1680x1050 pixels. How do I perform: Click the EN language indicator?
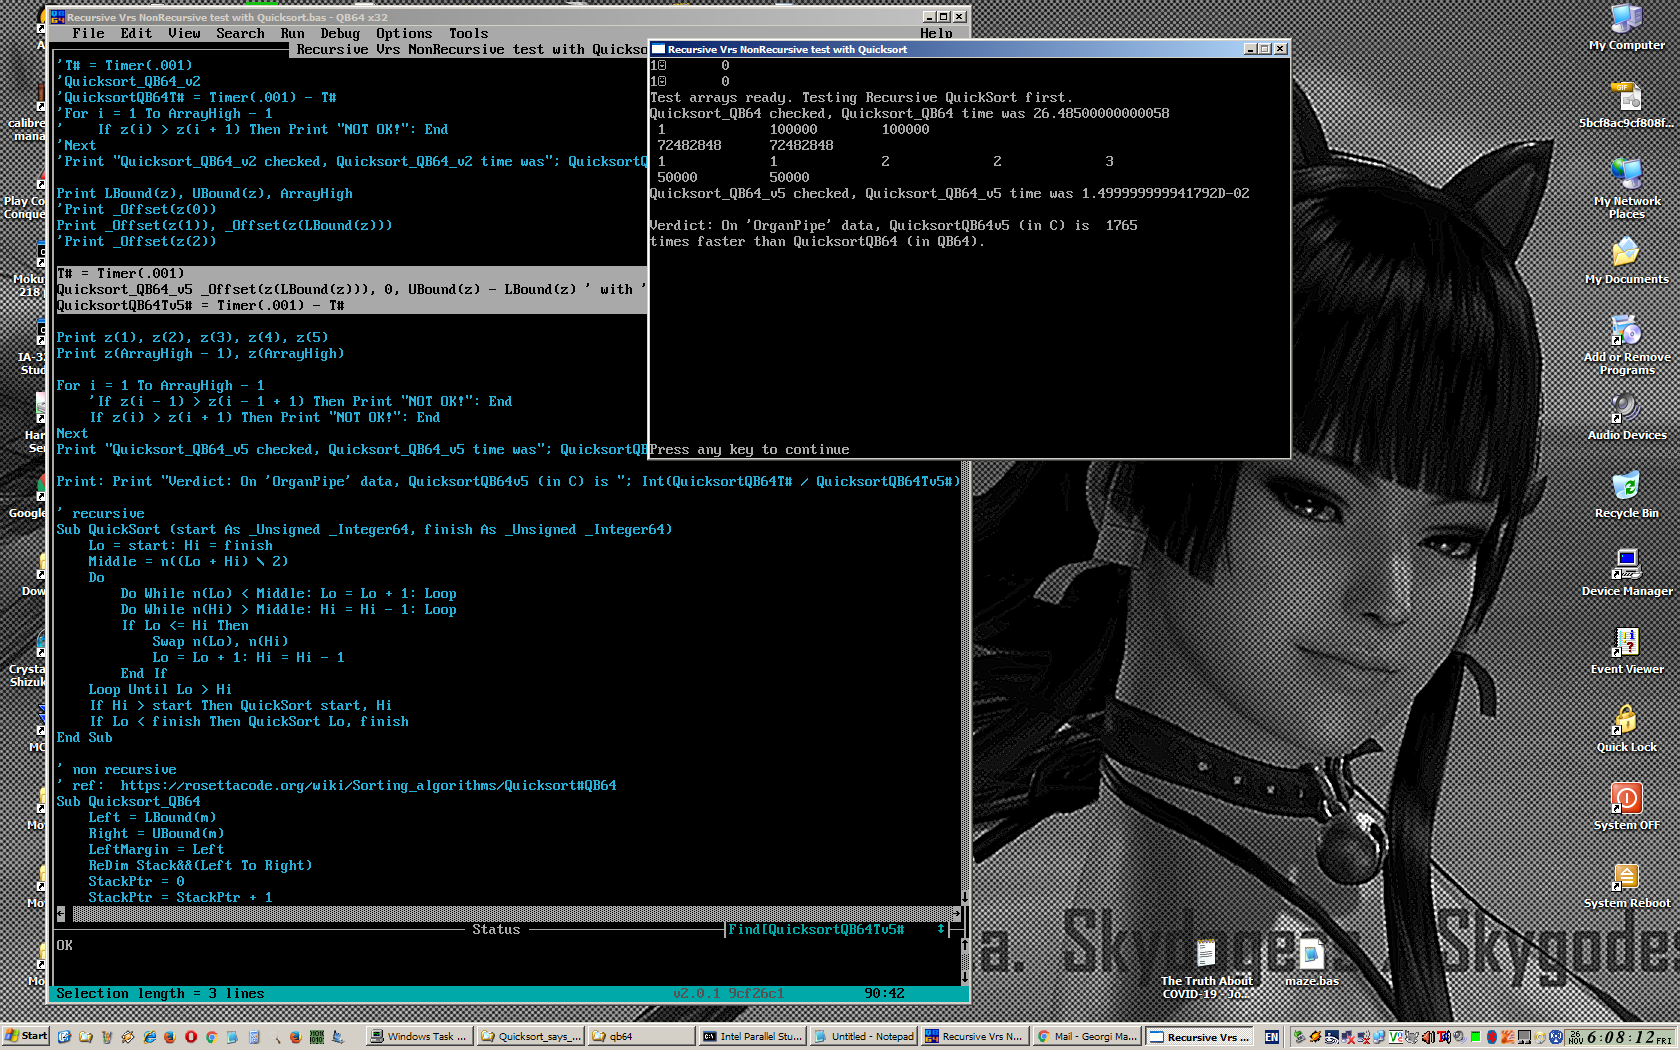1271,1037
